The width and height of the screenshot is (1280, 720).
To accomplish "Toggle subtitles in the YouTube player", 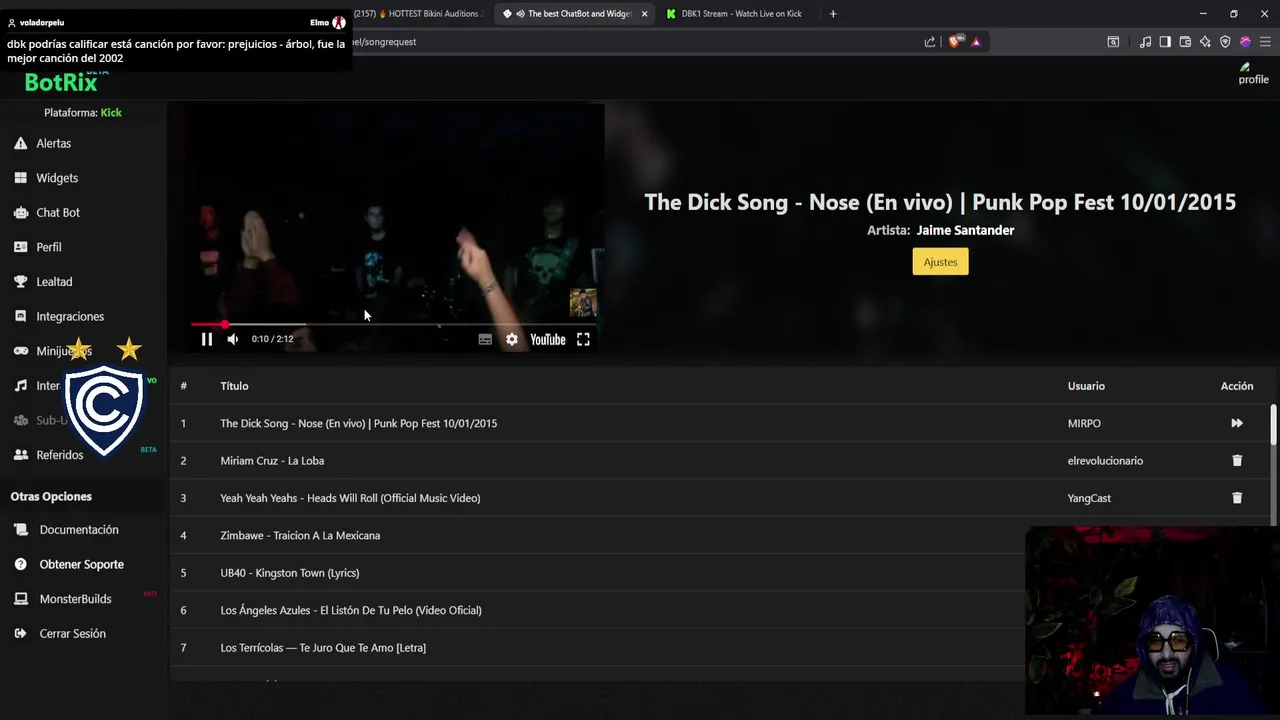I will 485,339.
